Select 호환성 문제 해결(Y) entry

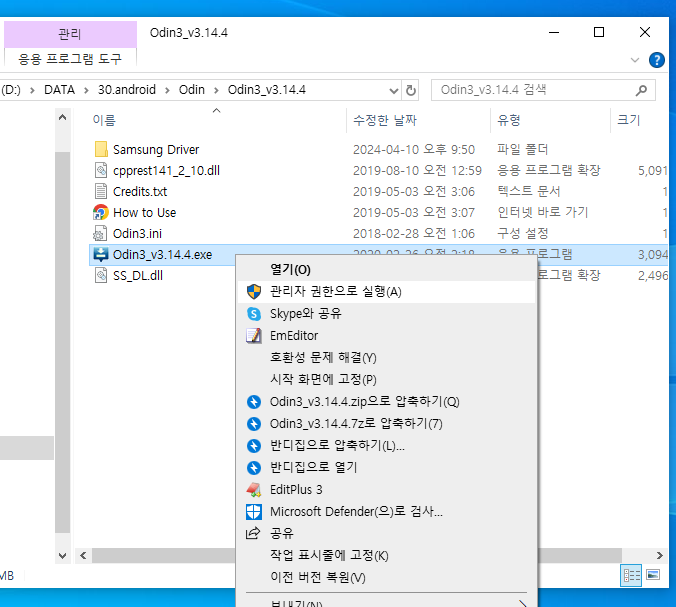[386, 357]
